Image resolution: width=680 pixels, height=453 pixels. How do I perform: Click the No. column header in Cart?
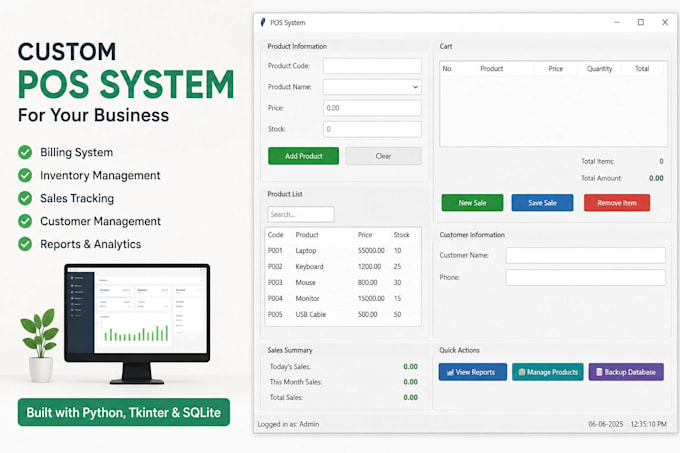pos(448,68)
